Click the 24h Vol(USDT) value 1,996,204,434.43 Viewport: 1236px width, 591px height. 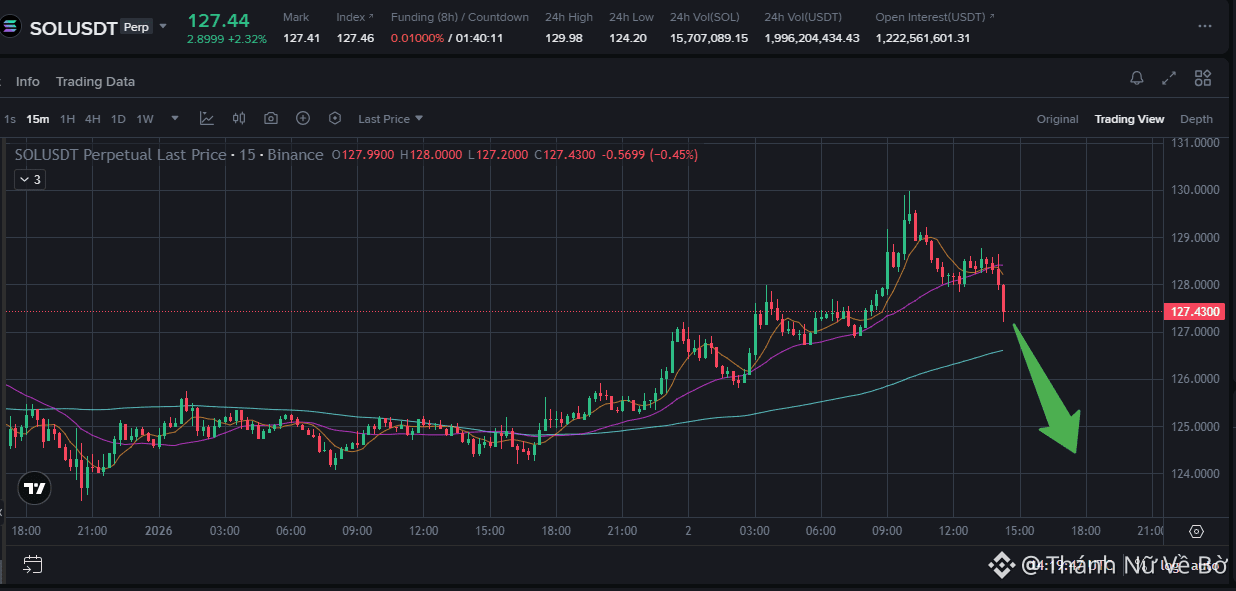click(812, 38)
